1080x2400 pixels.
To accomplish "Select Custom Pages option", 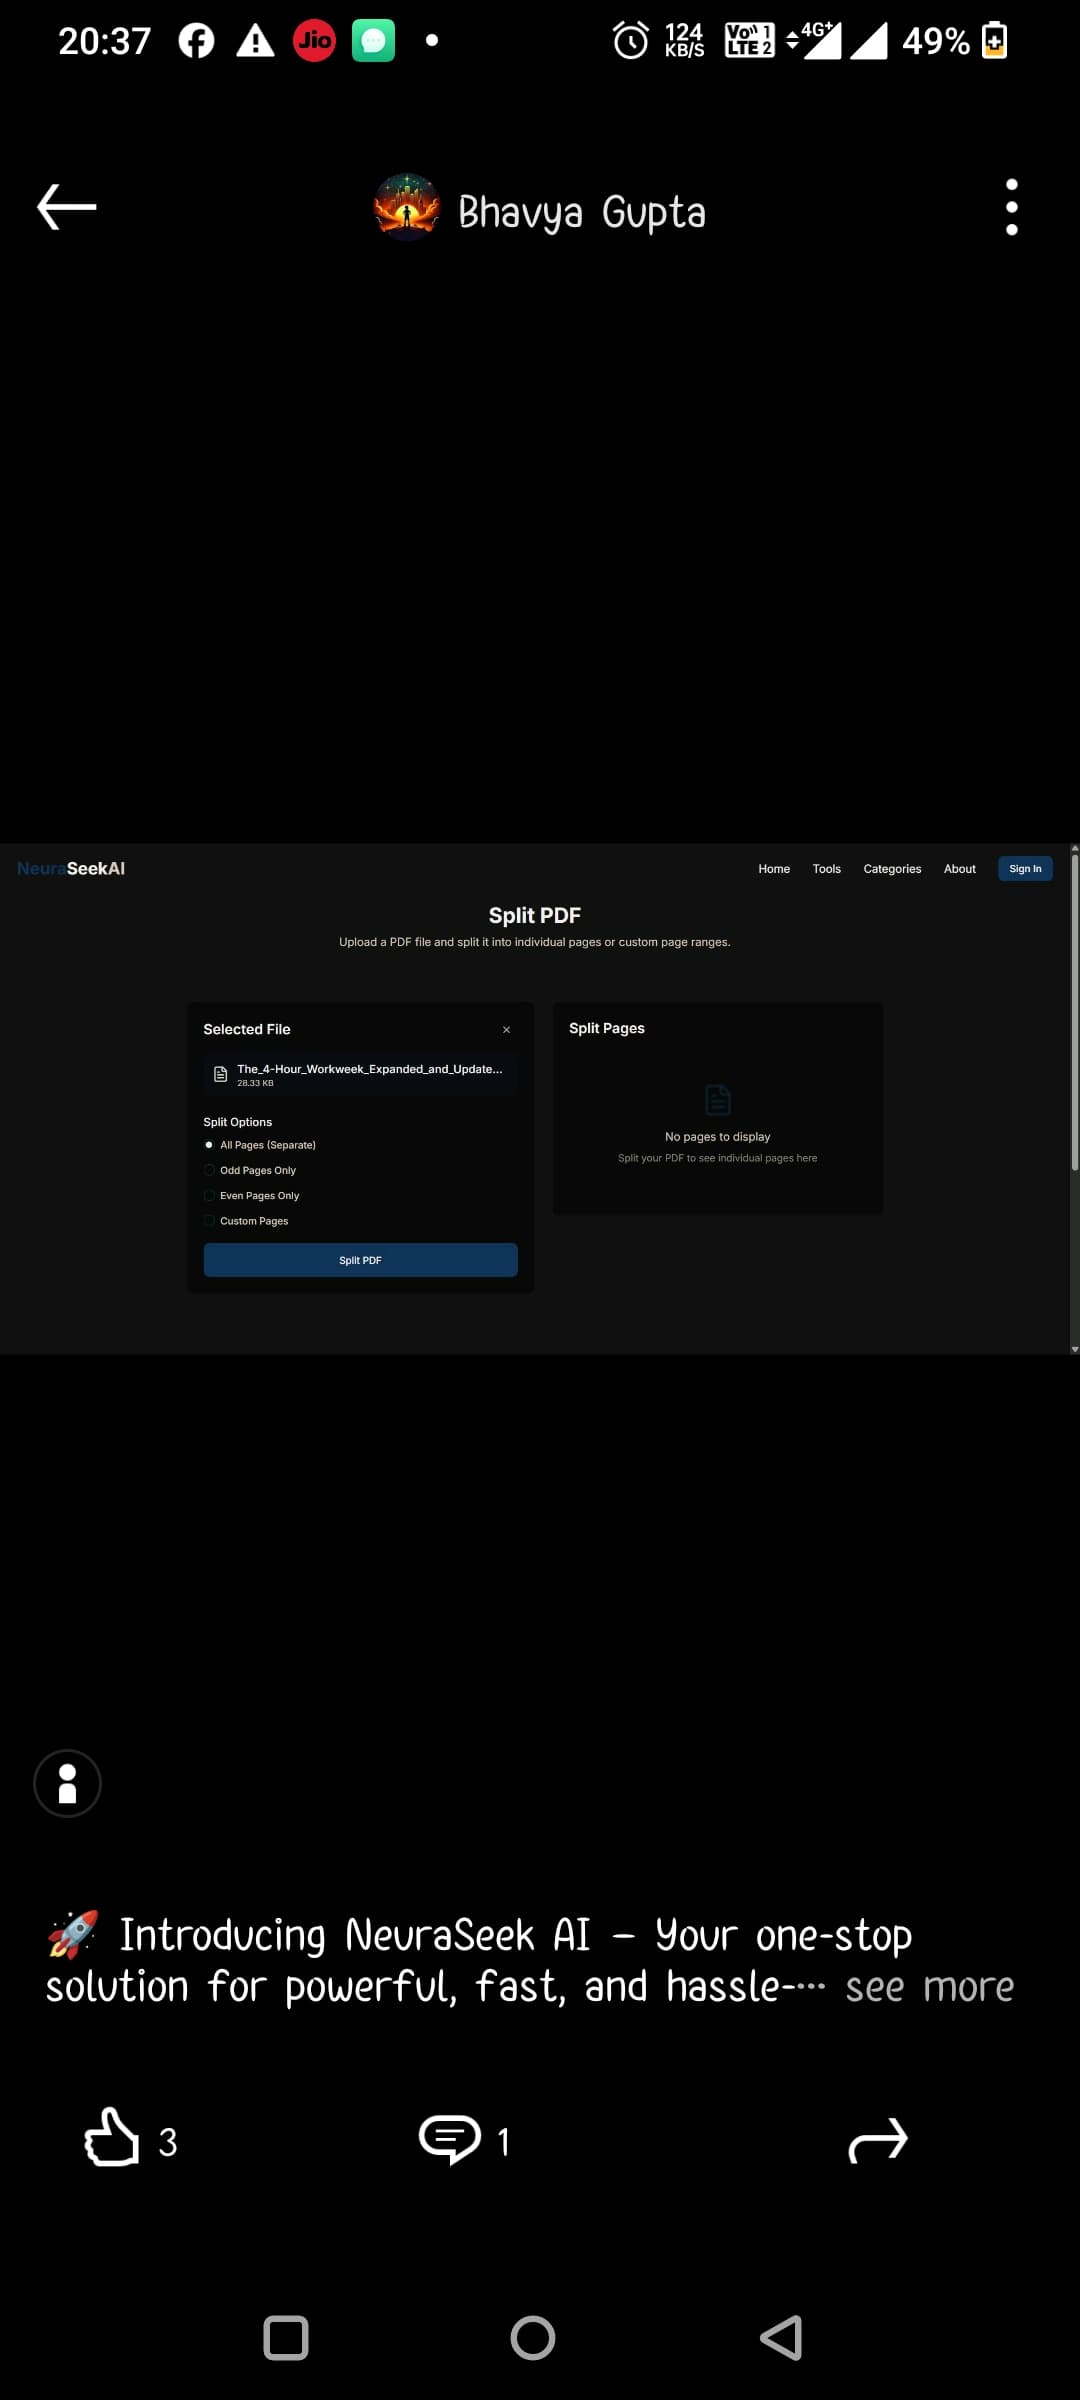I will (246, 1221).
